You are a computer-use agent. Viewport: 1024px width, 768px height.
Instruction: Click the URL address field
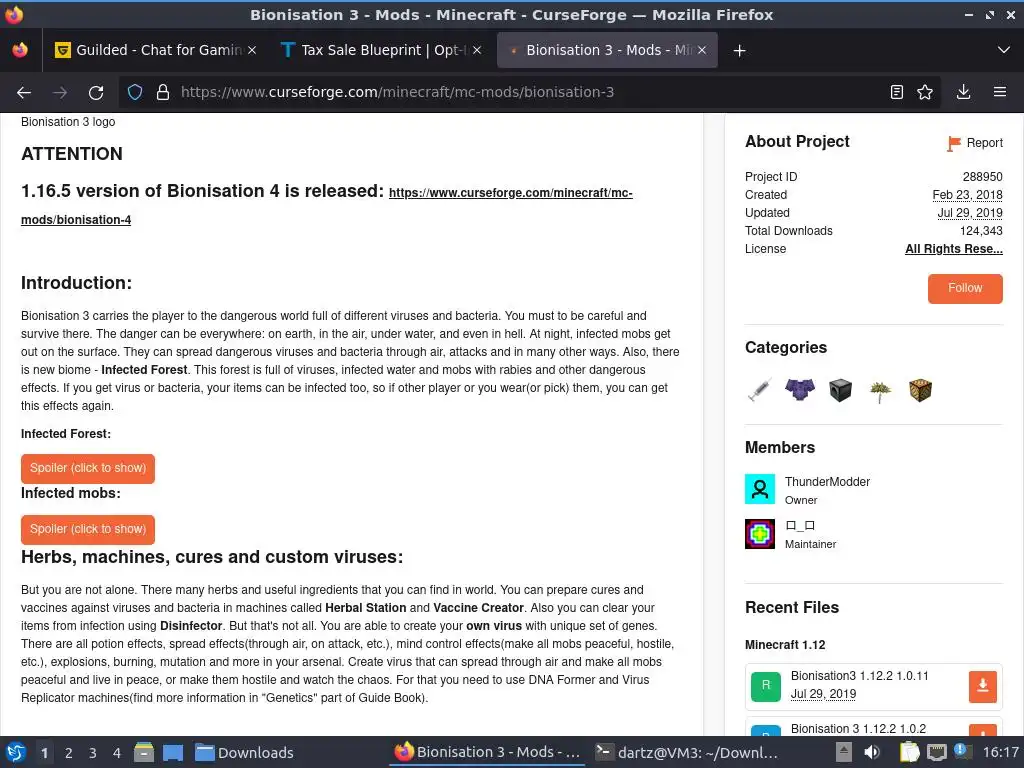point(528,92)
